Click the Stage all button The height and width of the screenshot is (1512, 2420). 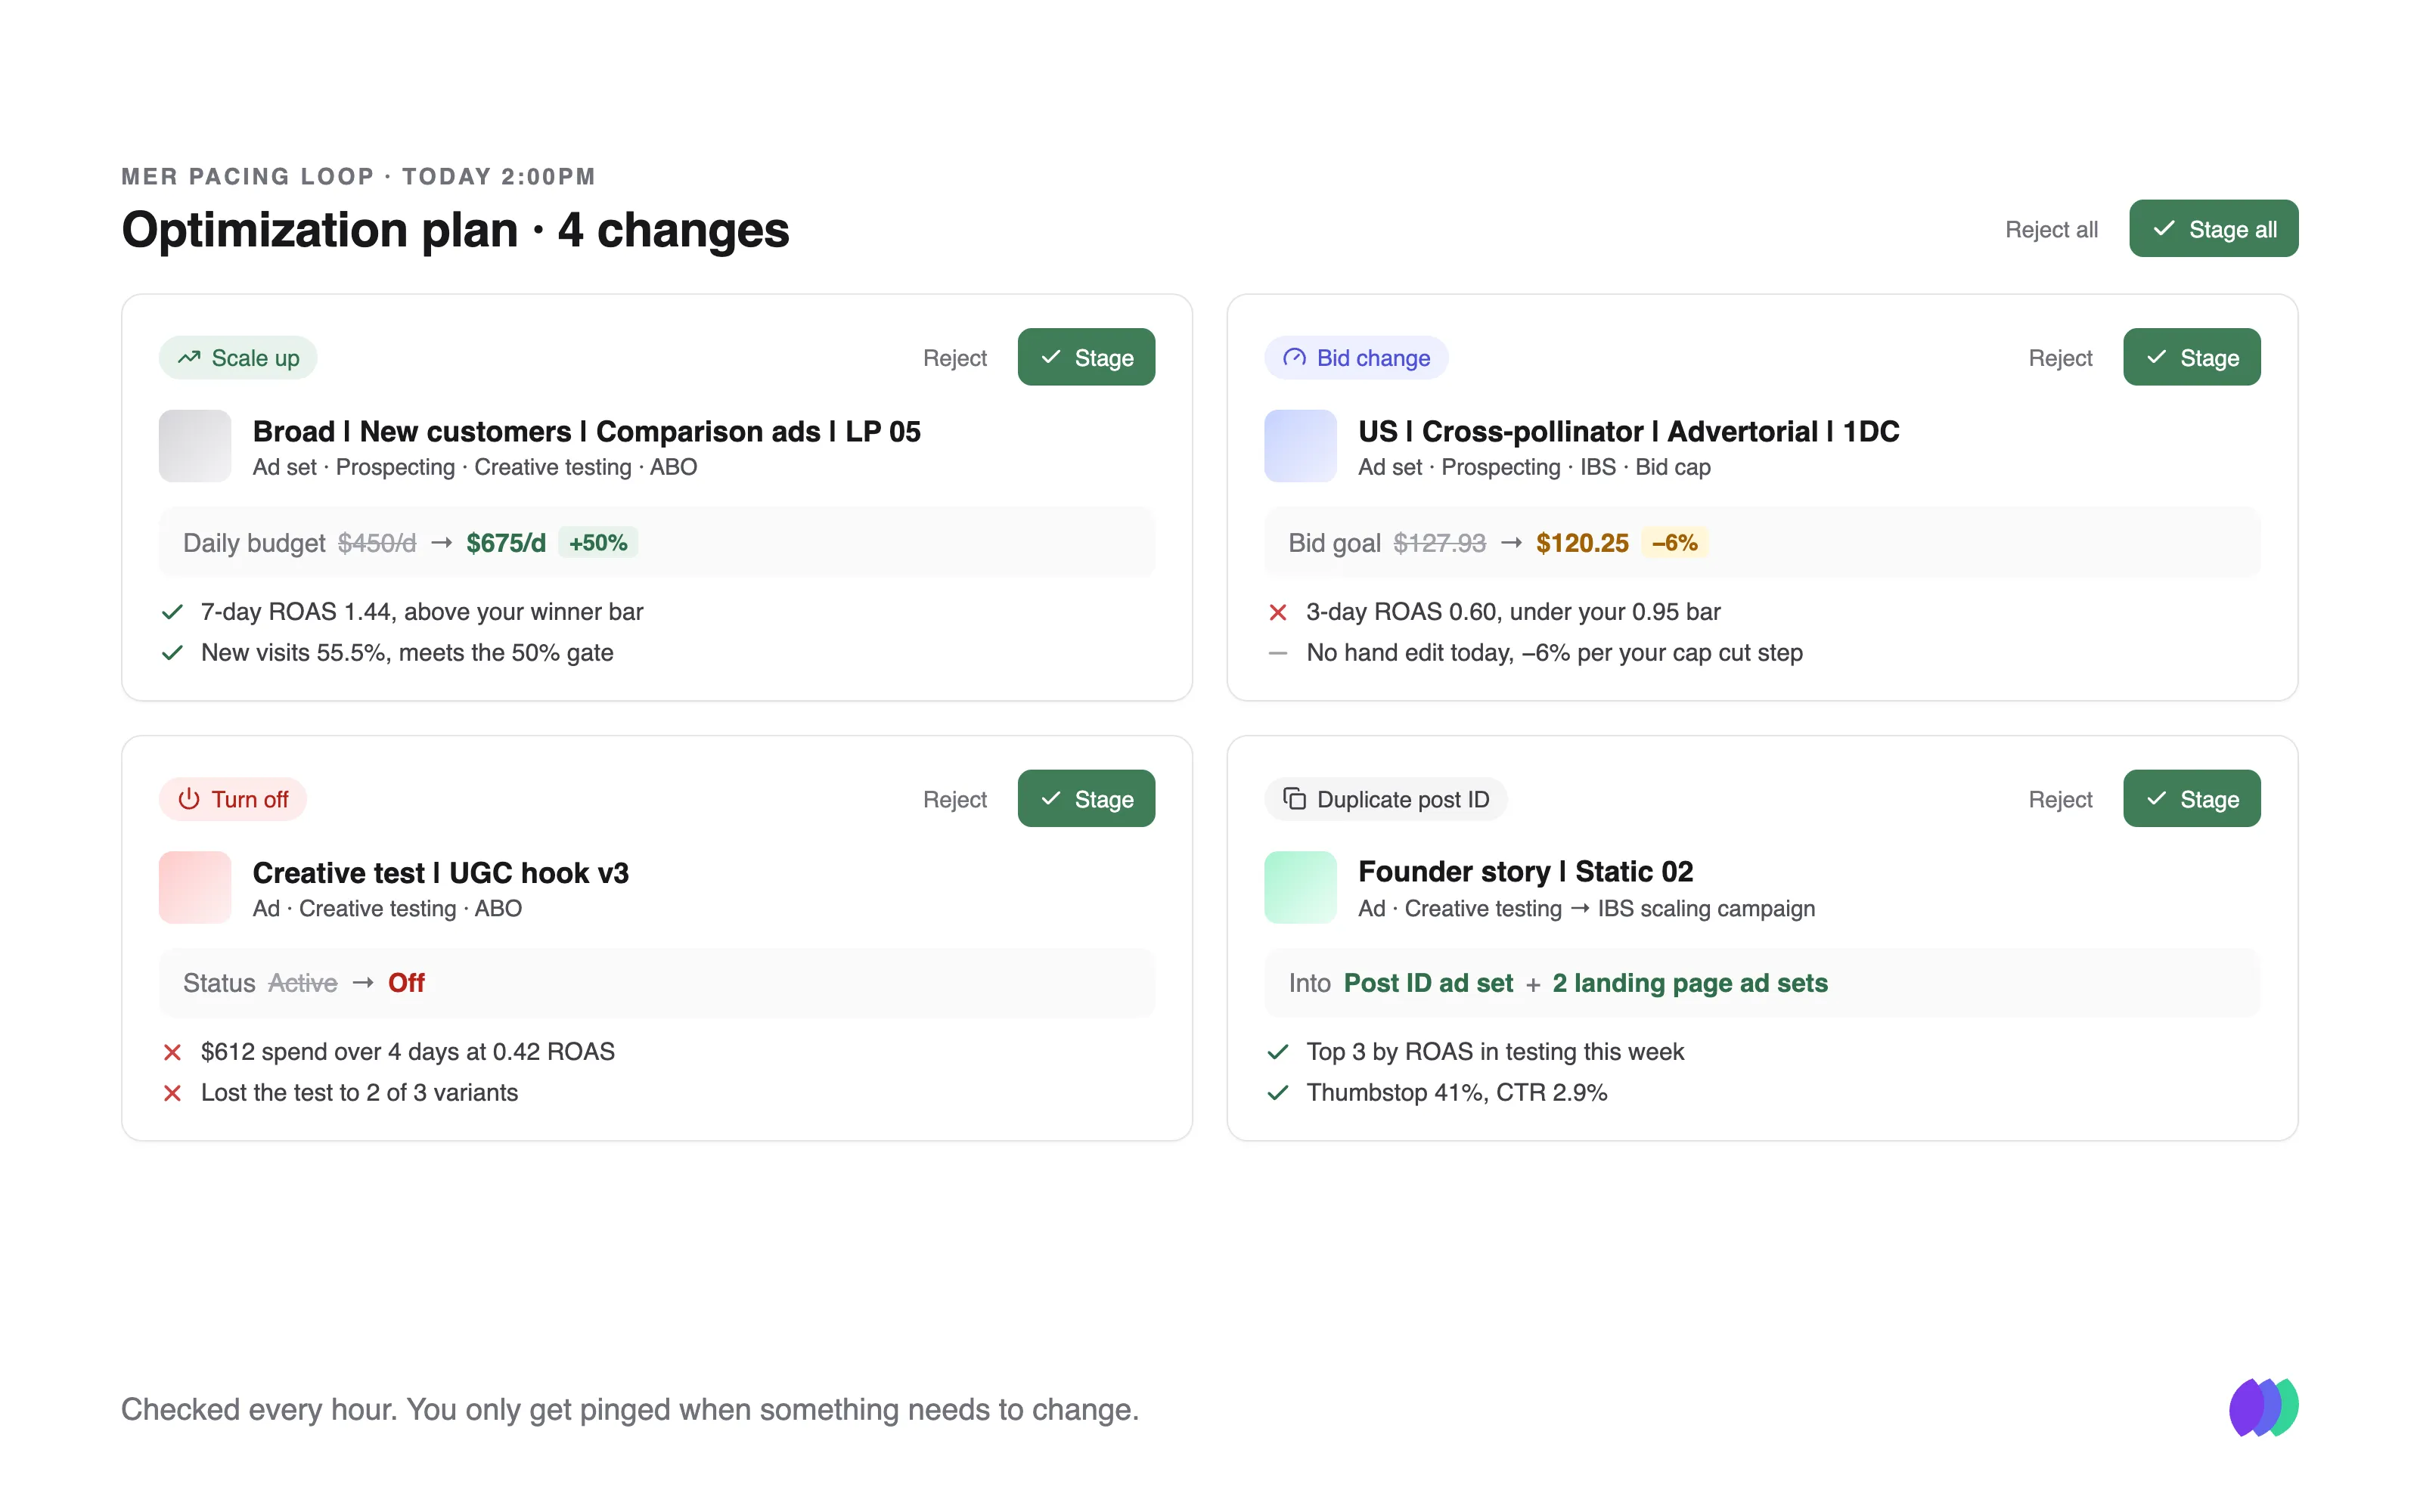(2213, 229)
